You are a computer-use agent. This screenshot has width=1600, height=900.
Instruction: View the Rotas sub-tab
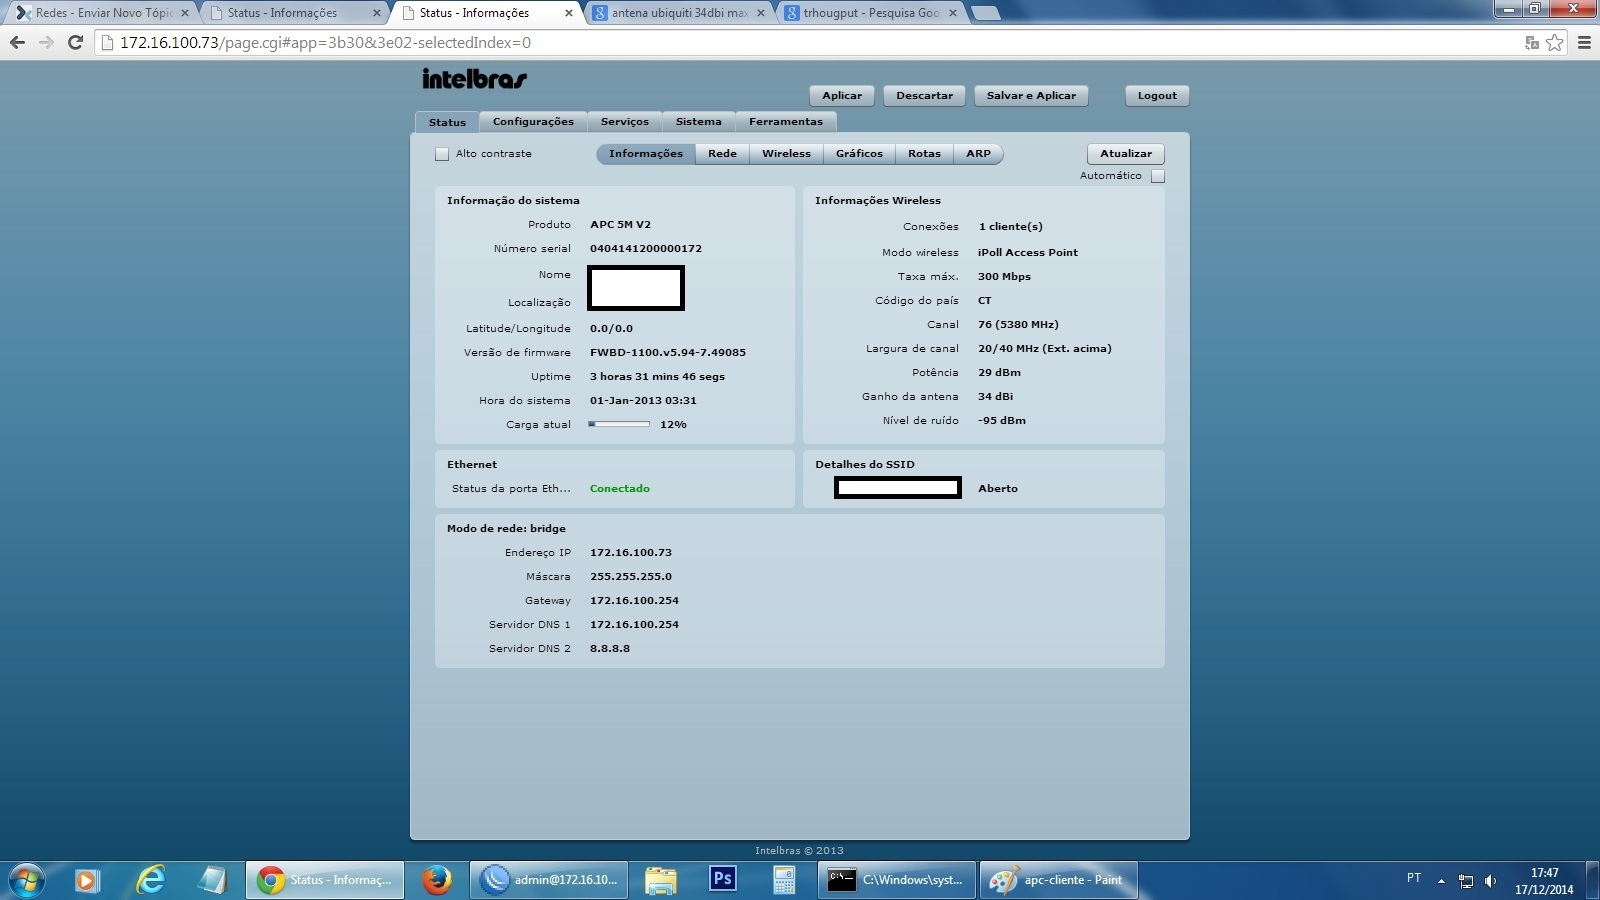tap(924, 154)
